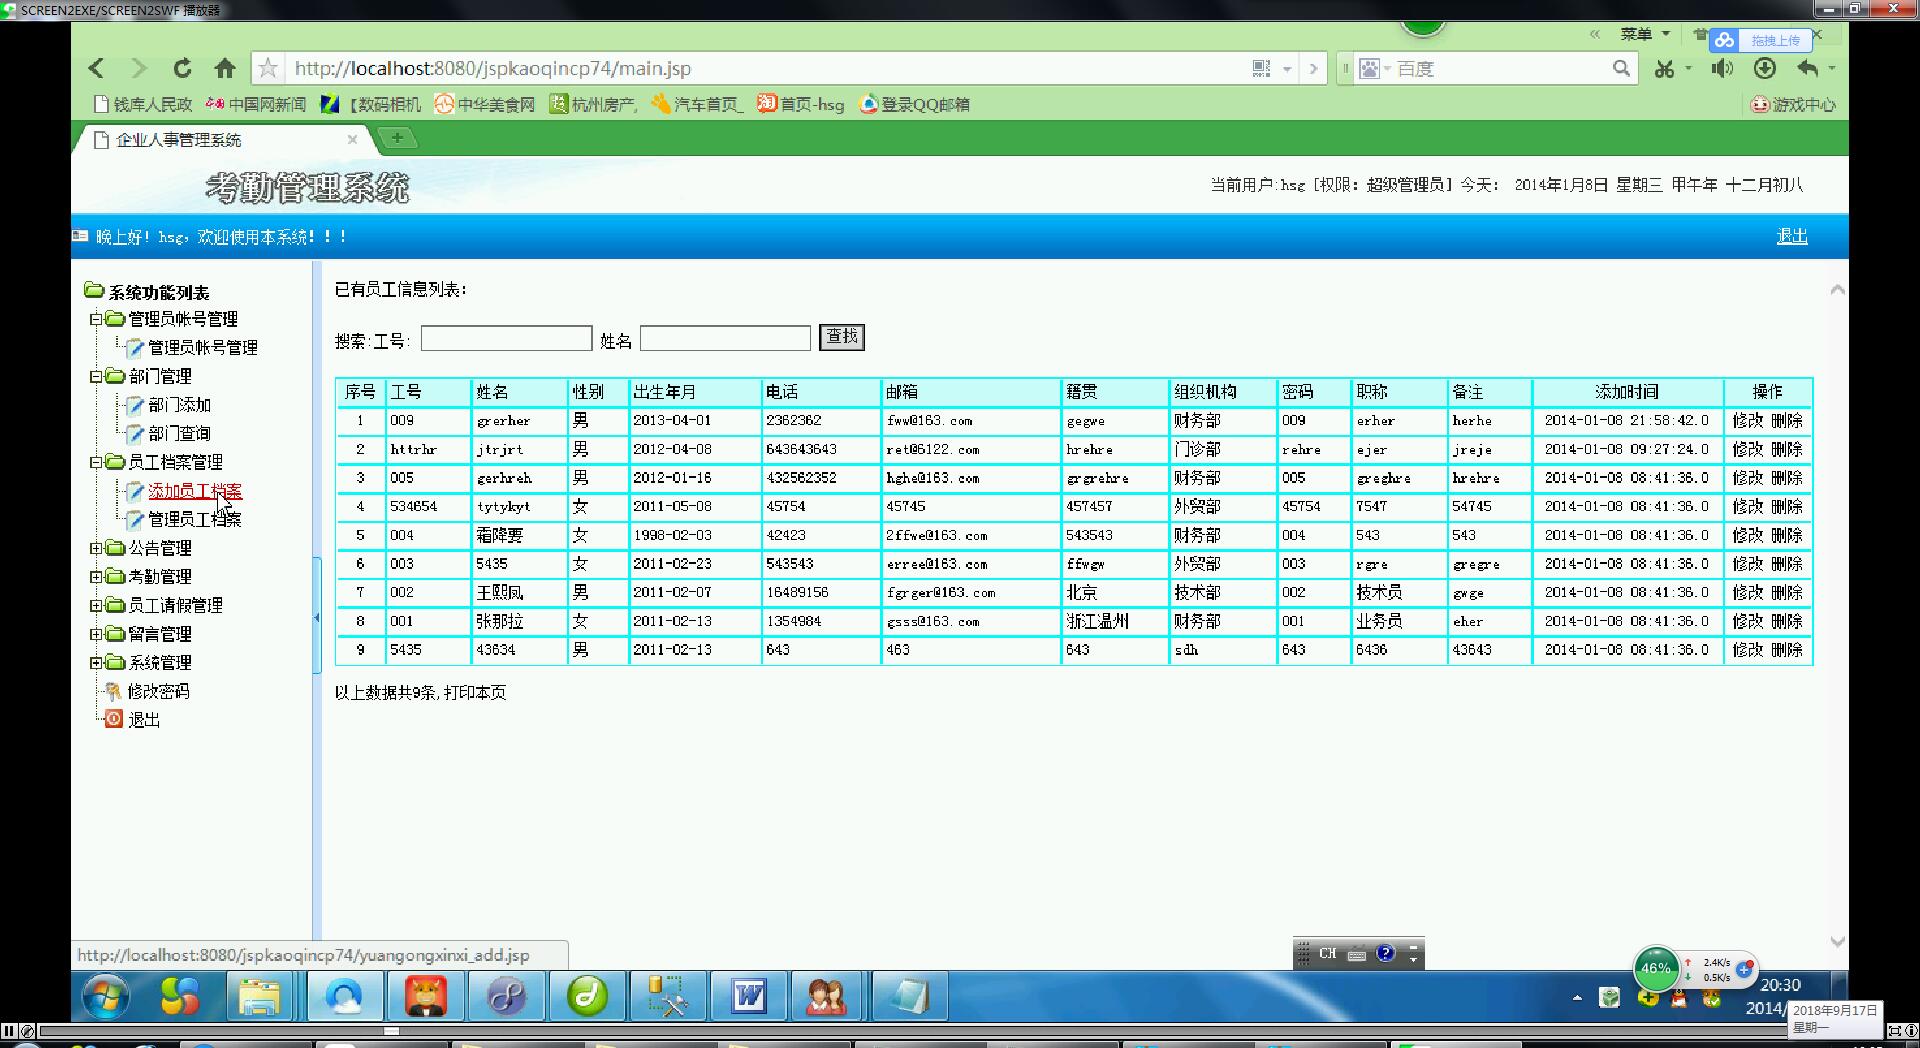Click the 工号 search input field

point(506,339)
